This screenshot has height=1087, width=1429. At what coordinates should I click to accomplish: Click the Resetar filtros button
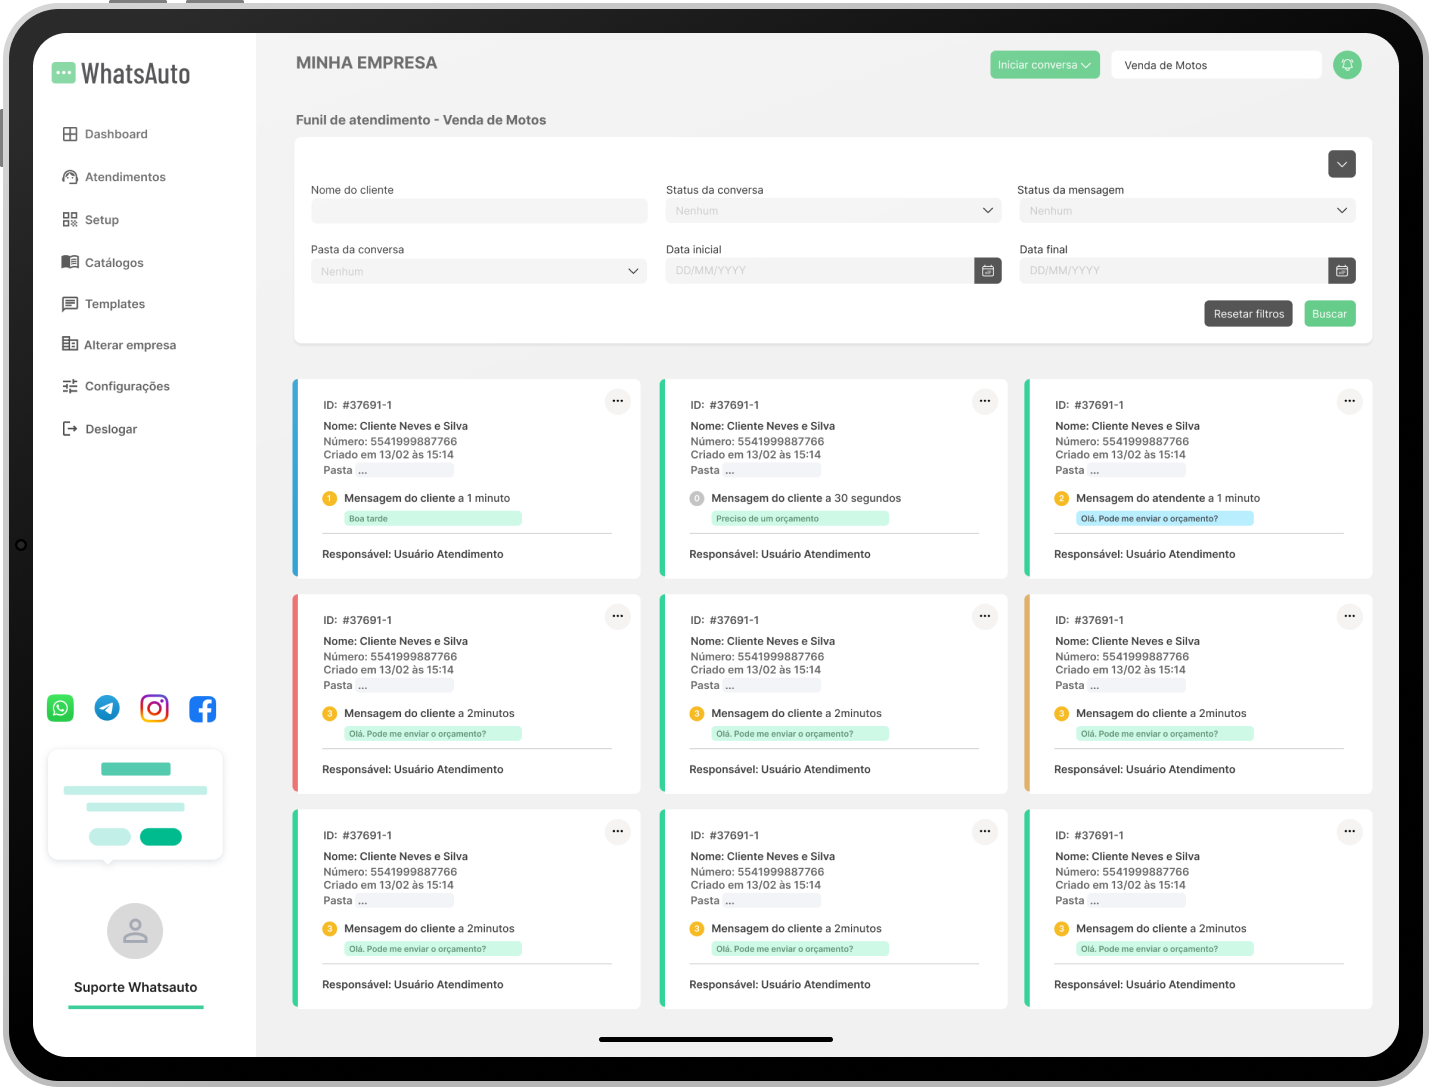tap(1248, 314)
